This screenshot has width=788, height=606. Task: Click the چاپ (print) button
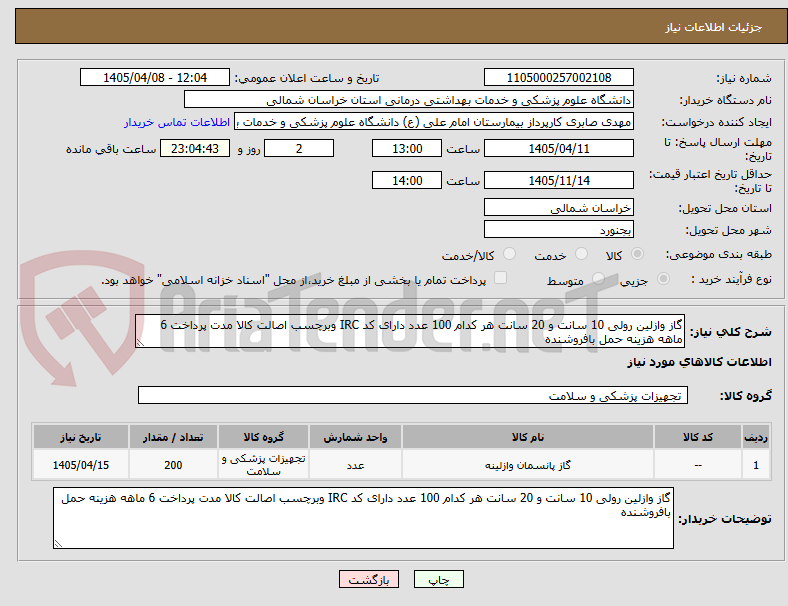point(438,579)
